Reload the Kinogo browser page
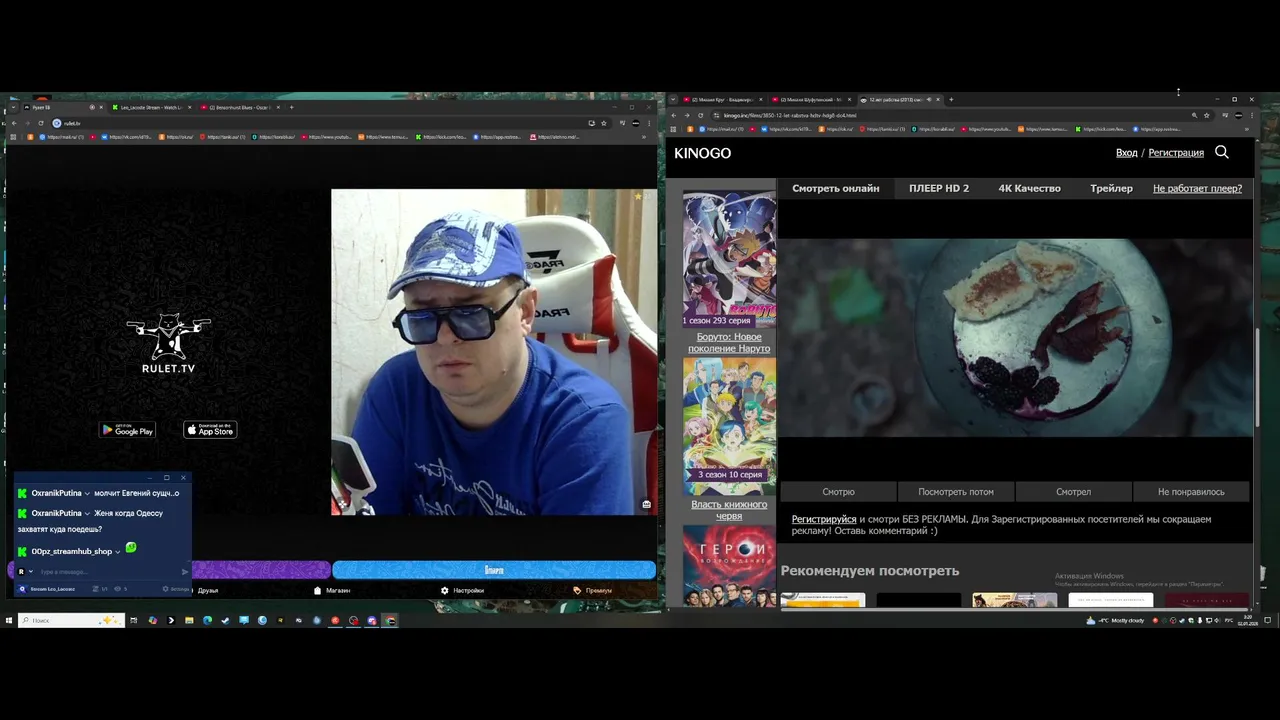 click(x=701, y=115)
